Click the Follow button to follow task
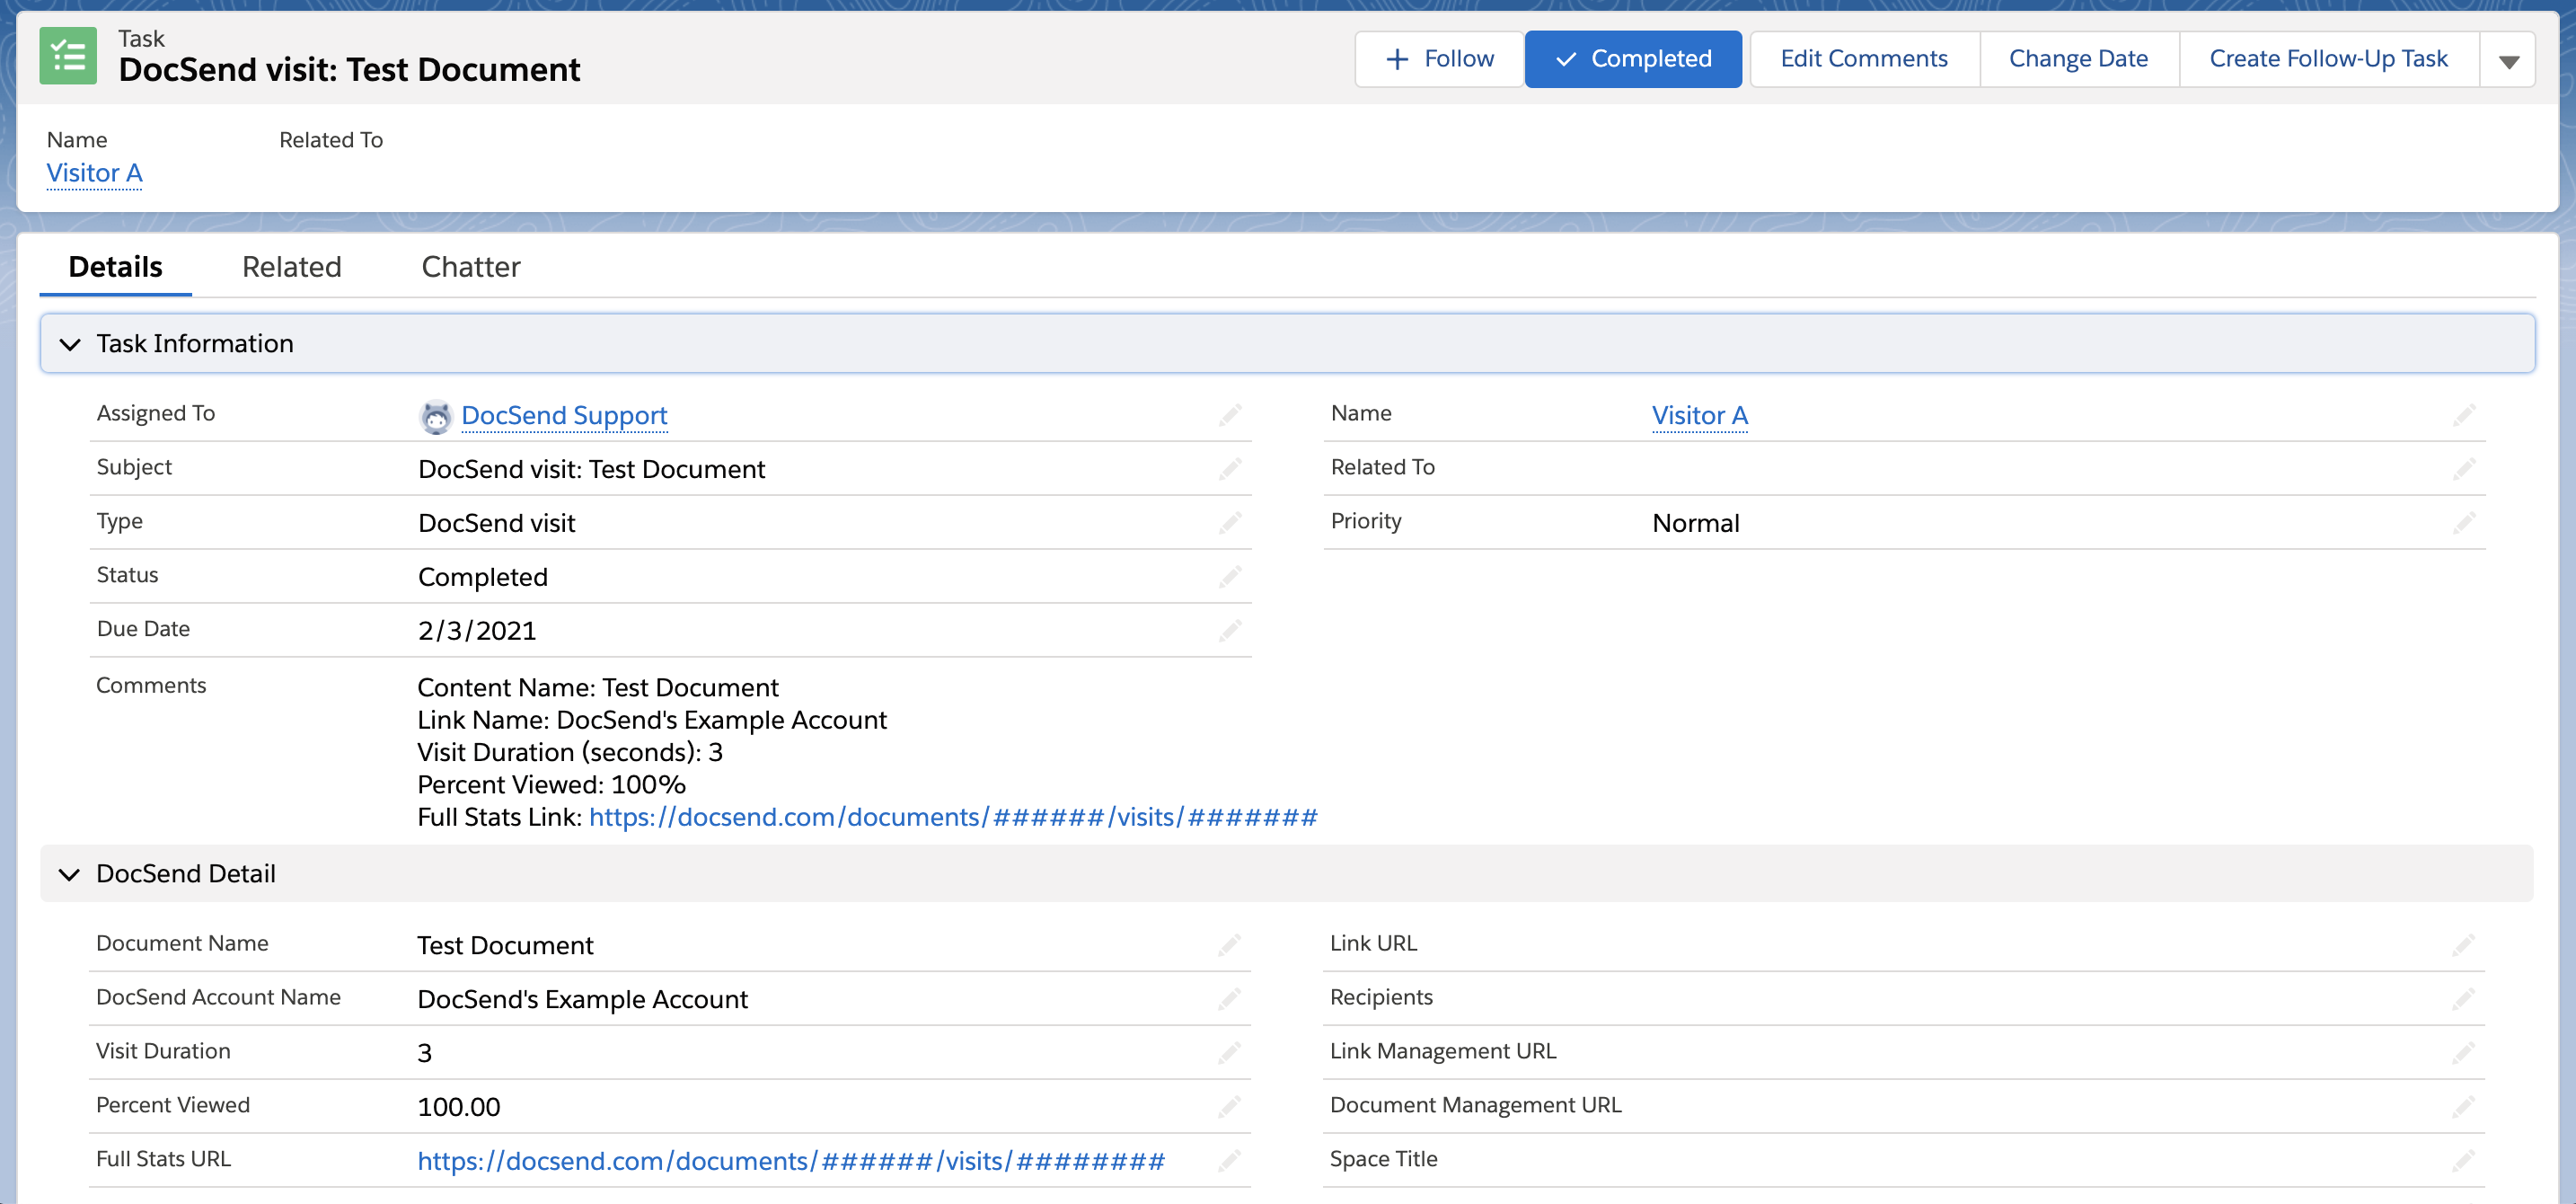Viewport: 2576px width, 1204px height. pos(1441,59)
